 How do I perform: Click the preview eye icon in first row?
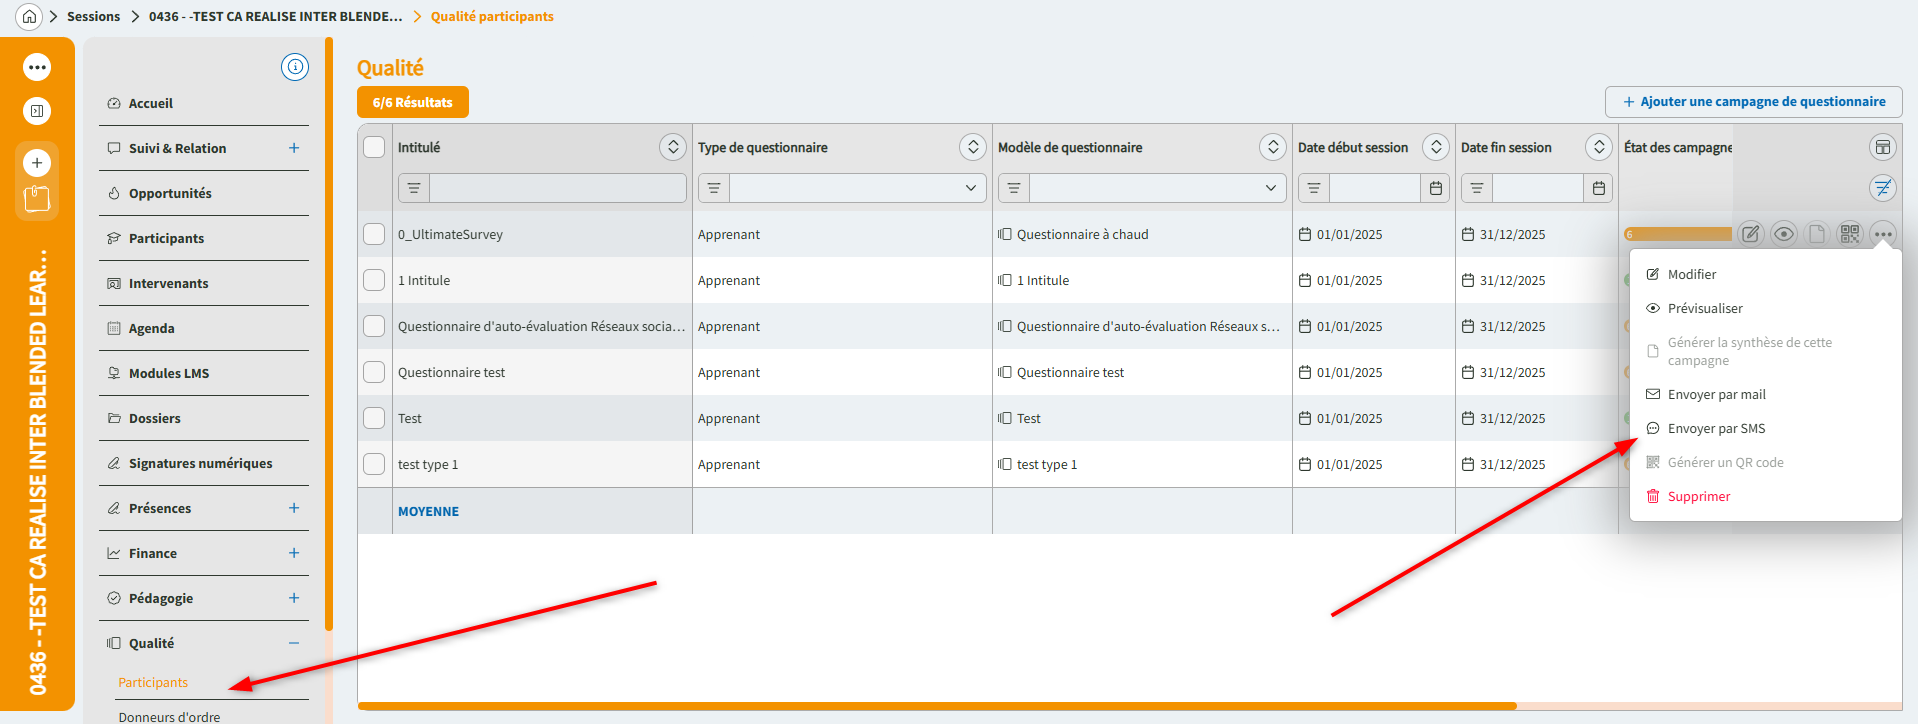1783,234
